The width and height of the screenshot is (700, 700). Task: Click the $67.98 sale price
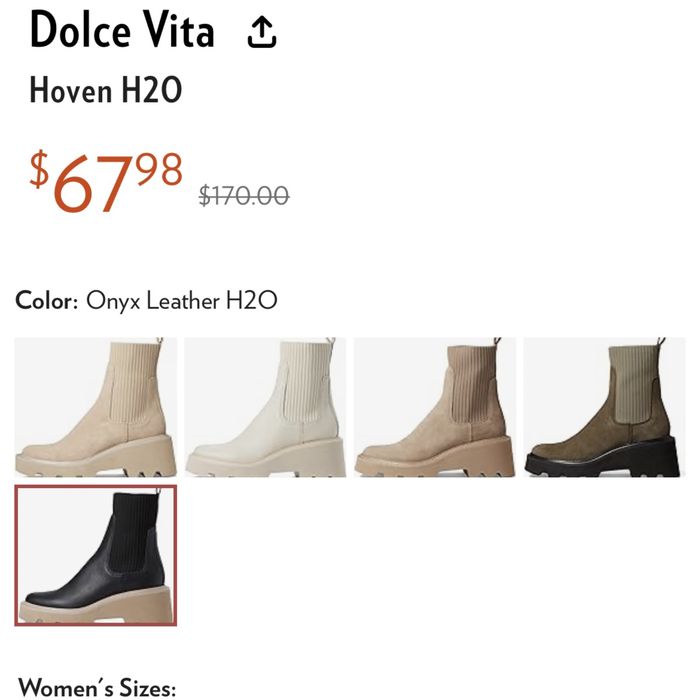(x=106, y=181)
